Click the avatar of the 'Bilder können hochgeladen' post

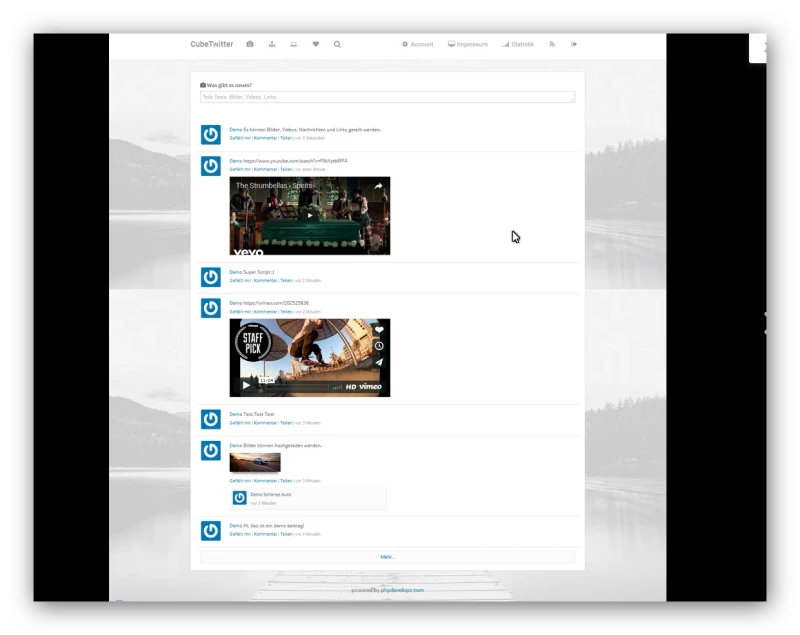211,450
